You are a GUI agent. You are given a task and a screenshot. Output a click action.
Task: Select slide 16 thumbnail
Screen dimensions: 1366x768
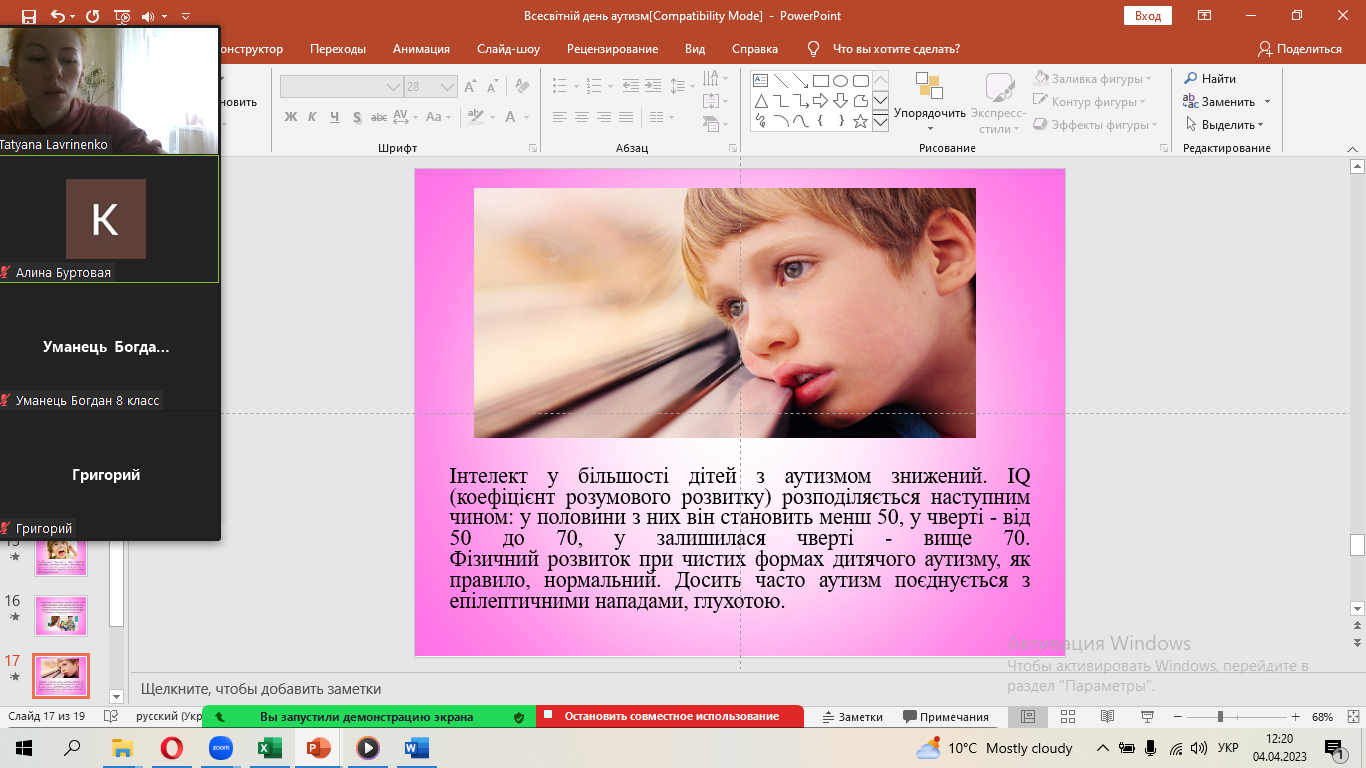tap(61, 616)
